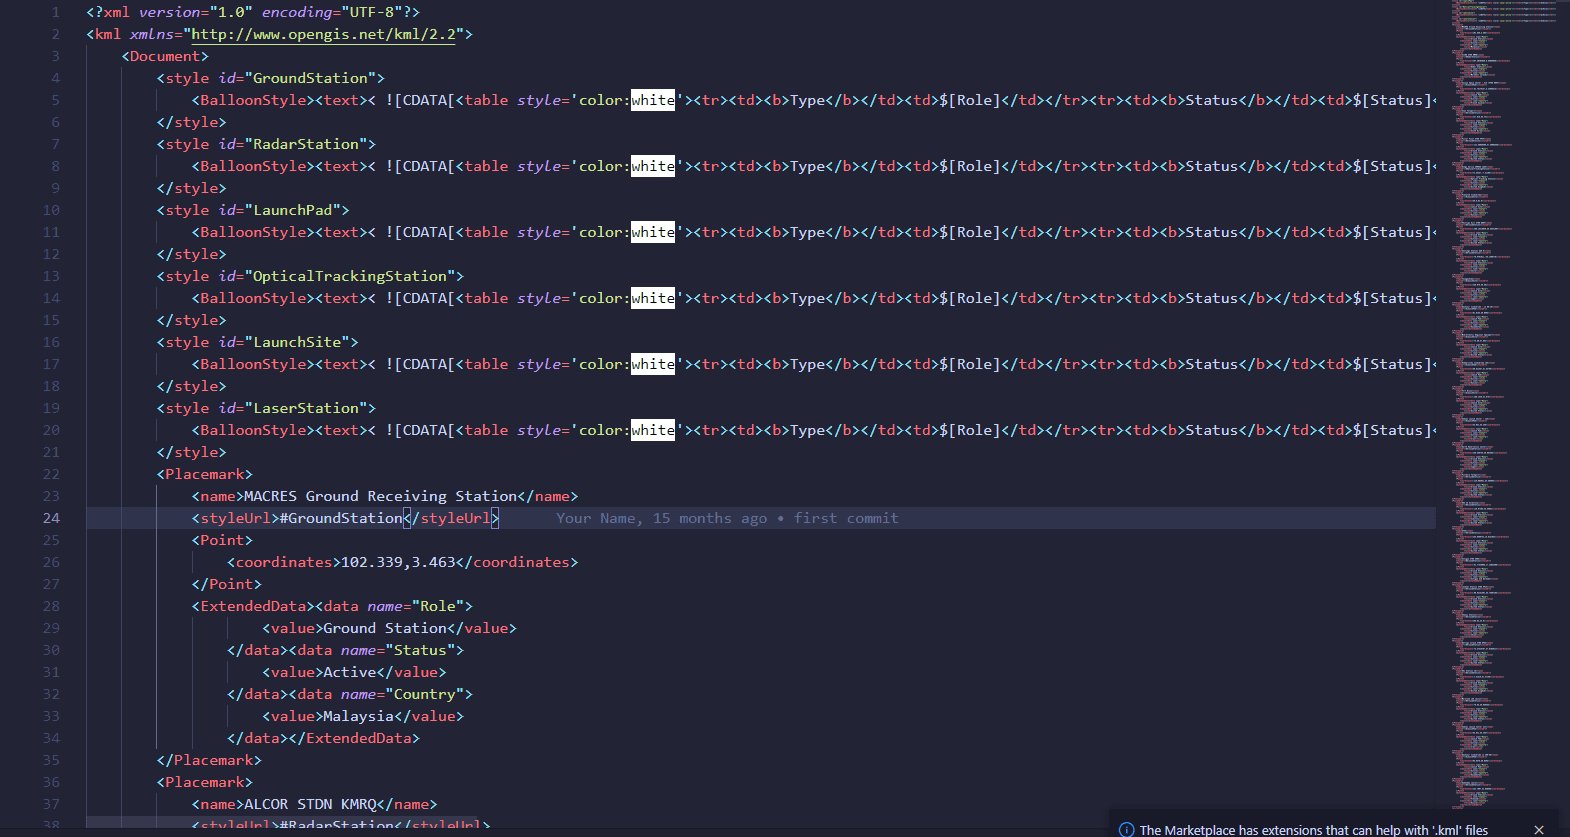Click data name "Role" attribute
Screen dimensions: 1570x837
(416, 606)
